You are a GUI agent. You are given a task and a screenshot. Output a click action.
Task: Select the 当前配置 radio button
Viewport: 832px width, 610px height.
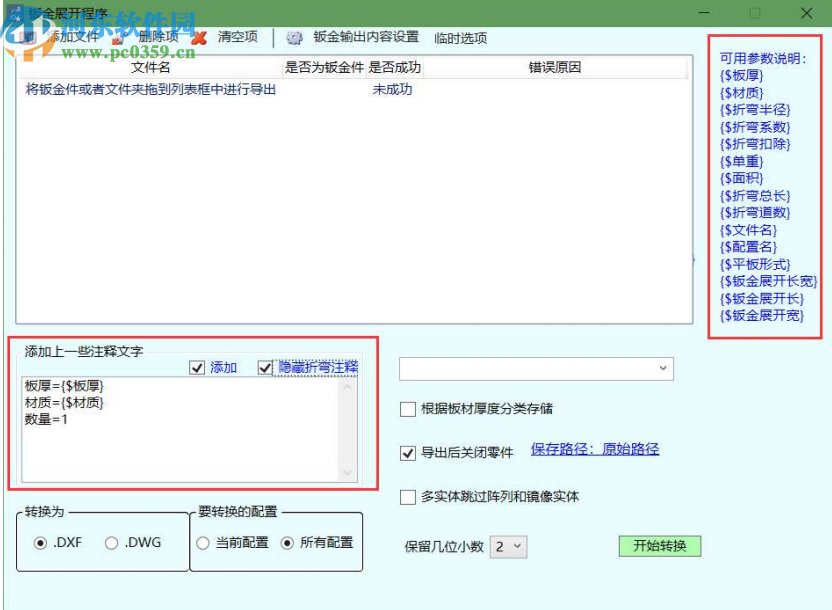coord(203,543)
